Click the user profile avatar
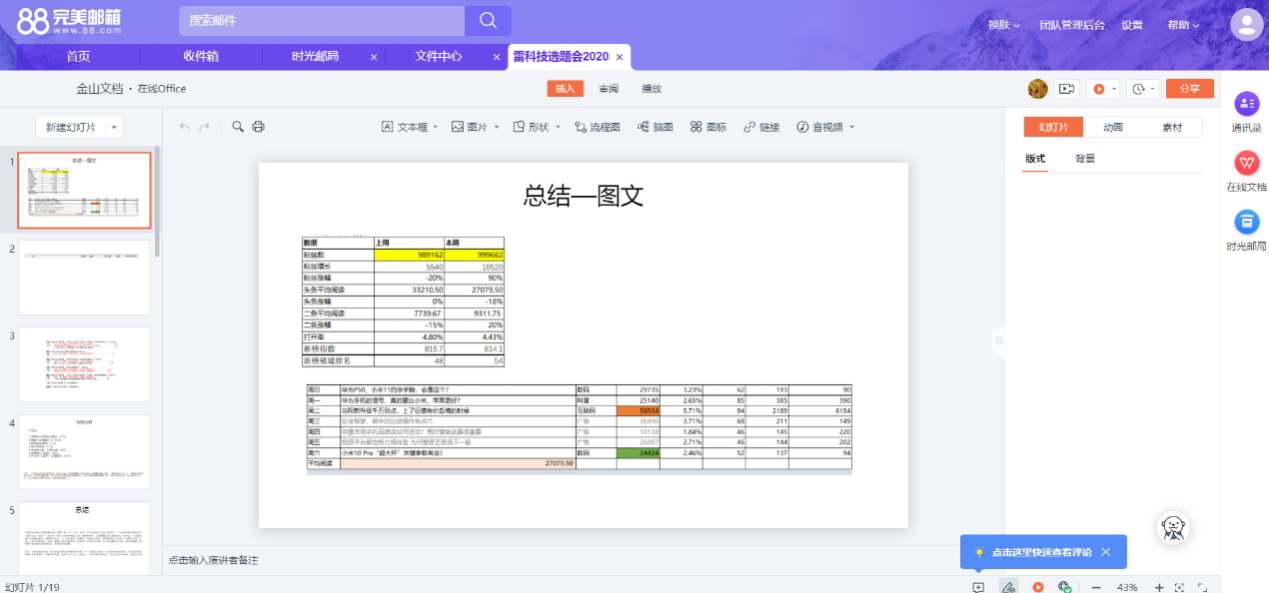The width and height of the screenshot is (1269, 593). 1246,24
